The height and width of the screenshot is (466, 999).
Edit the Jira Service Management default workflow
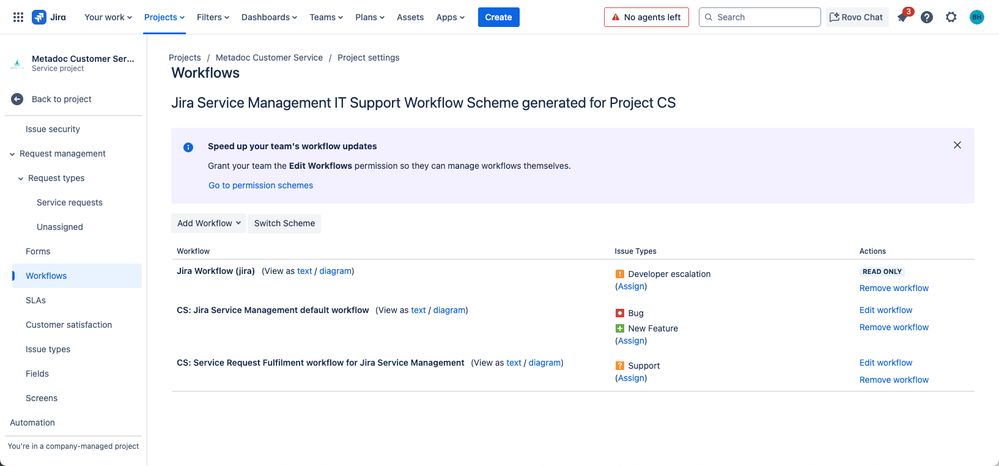(x=886, y=310)
